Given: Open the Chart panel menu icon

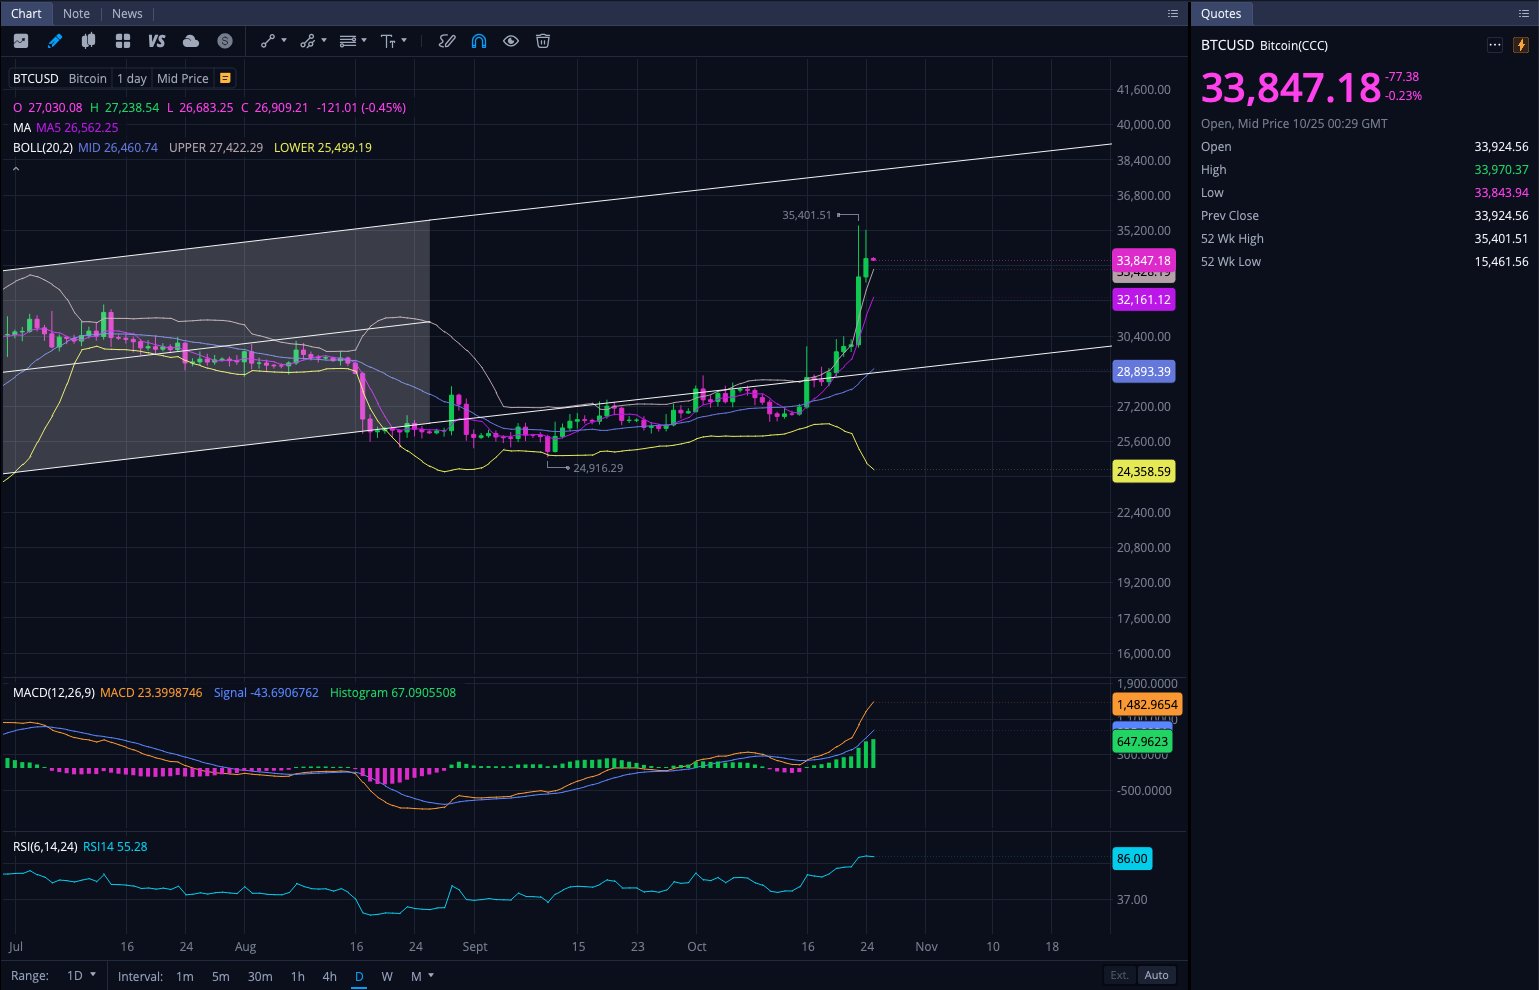Looking at the screenshot, I should pyautogui.click(x=1173, y=13).
